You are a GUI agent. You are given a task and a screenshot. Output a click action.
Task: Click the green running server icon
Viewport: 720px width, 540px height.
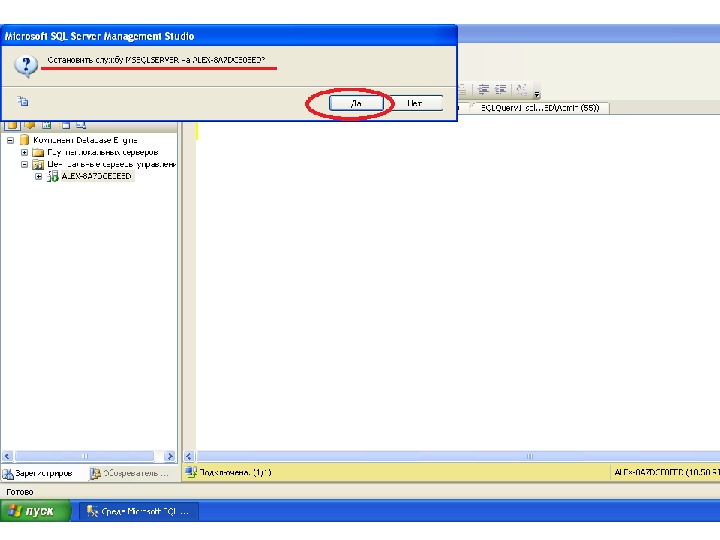52,176
